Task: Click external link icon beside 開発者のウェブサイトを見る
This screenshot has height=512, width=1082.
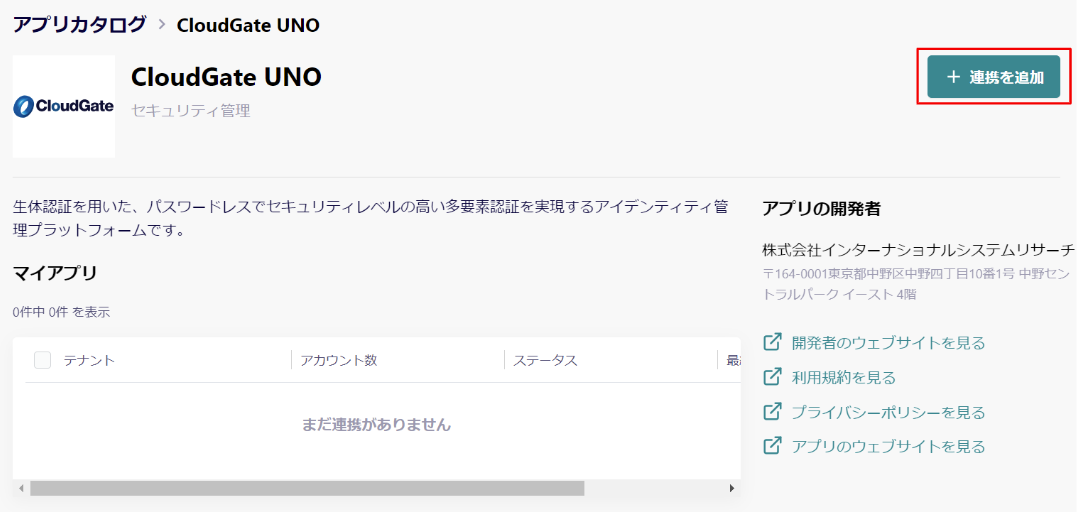Action: pyautogui.click(x=772, y=342)
